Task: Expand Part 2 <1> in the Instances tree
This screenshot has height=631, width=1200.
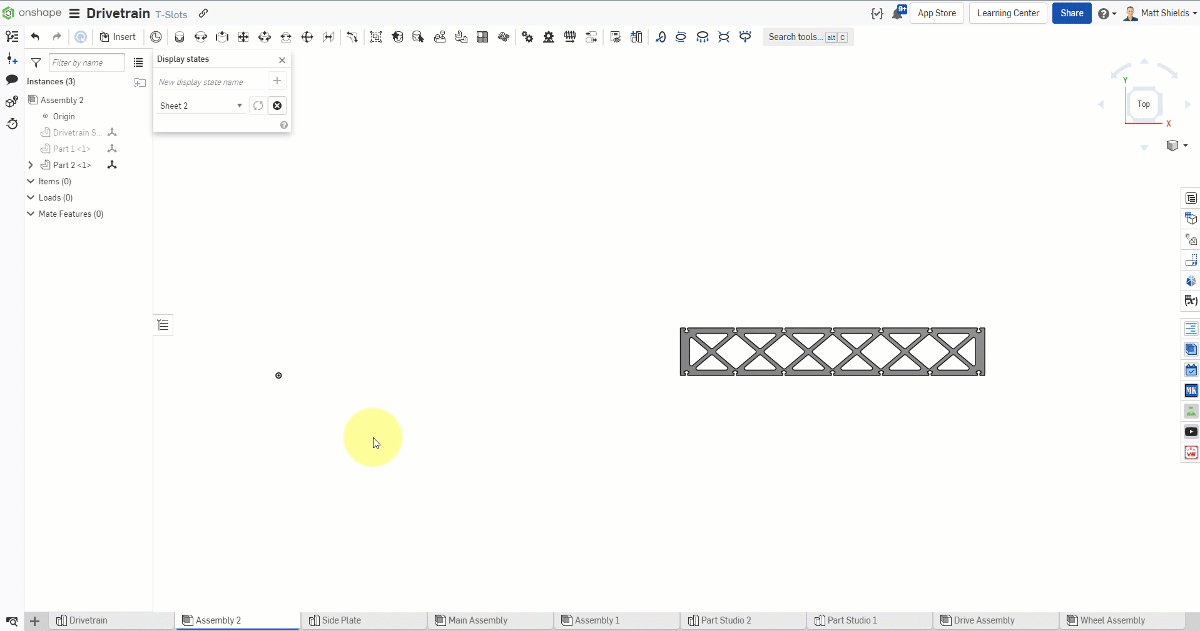Action: tap(31, 164)
